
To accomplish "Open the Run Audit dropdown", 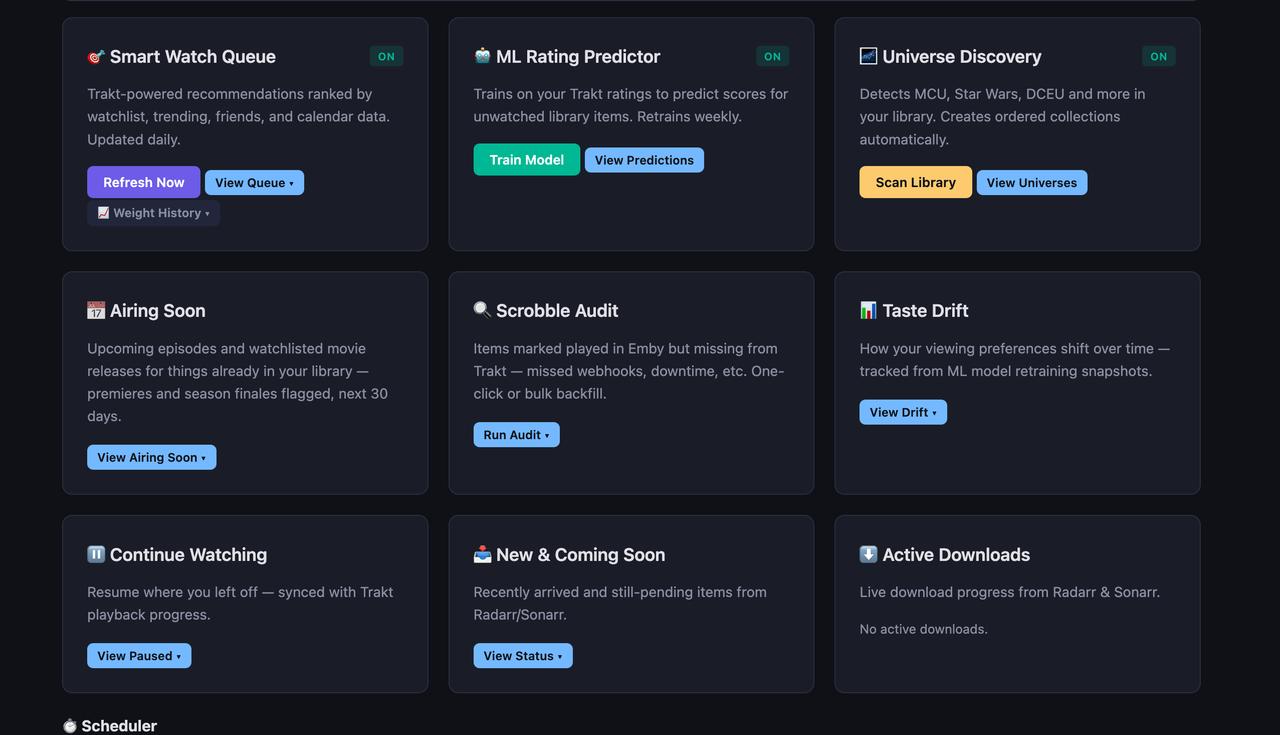I will coord(516,435).
